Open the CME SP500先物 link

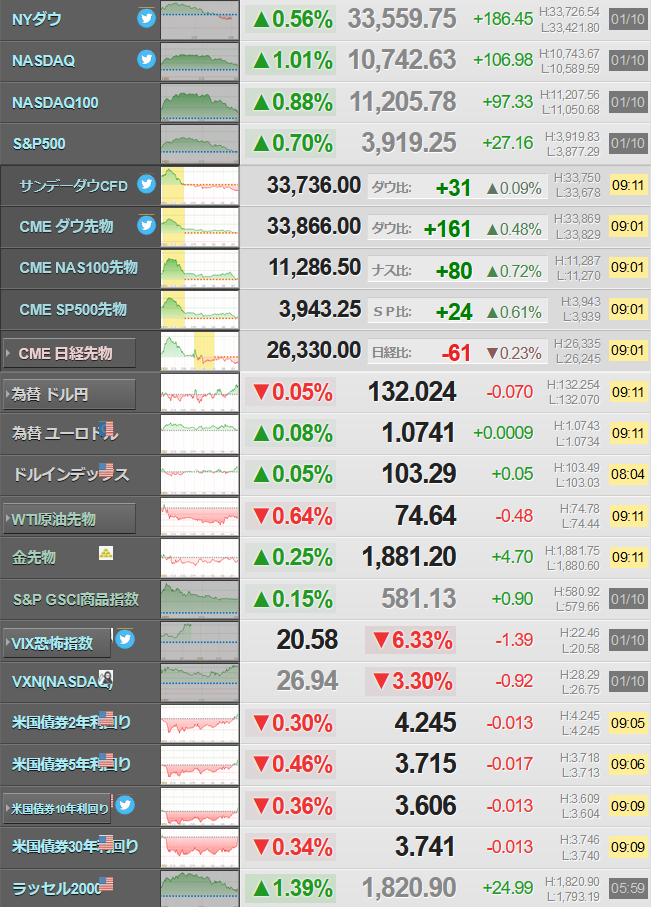(73, 309)
